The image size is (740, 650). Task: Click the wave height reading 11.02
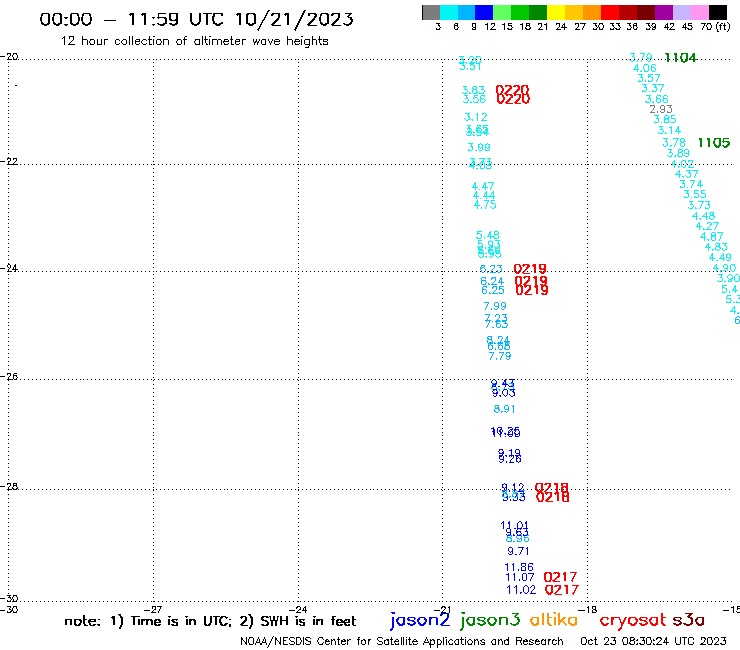click(x=521, y=590)
